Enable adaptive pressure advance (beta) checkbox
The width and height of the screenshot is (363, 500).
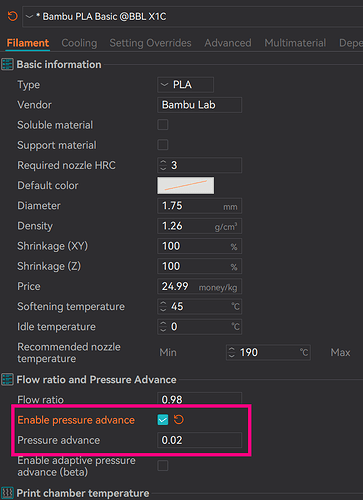coord(163,465)
